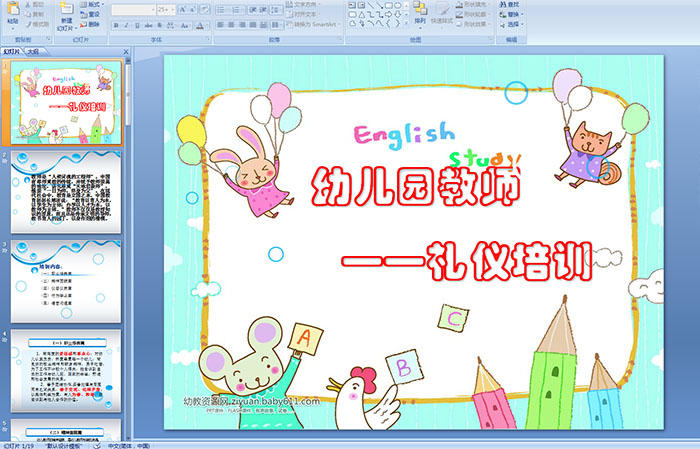The image size is (700, 449).
Task: Toggle Bold formatting
Action: 116,25
